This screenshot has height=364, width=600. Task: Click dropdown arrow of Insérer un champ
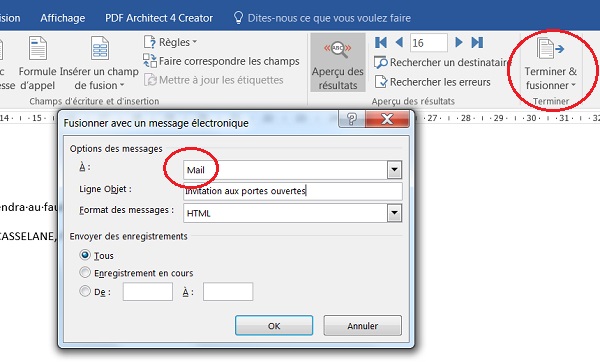122,85
